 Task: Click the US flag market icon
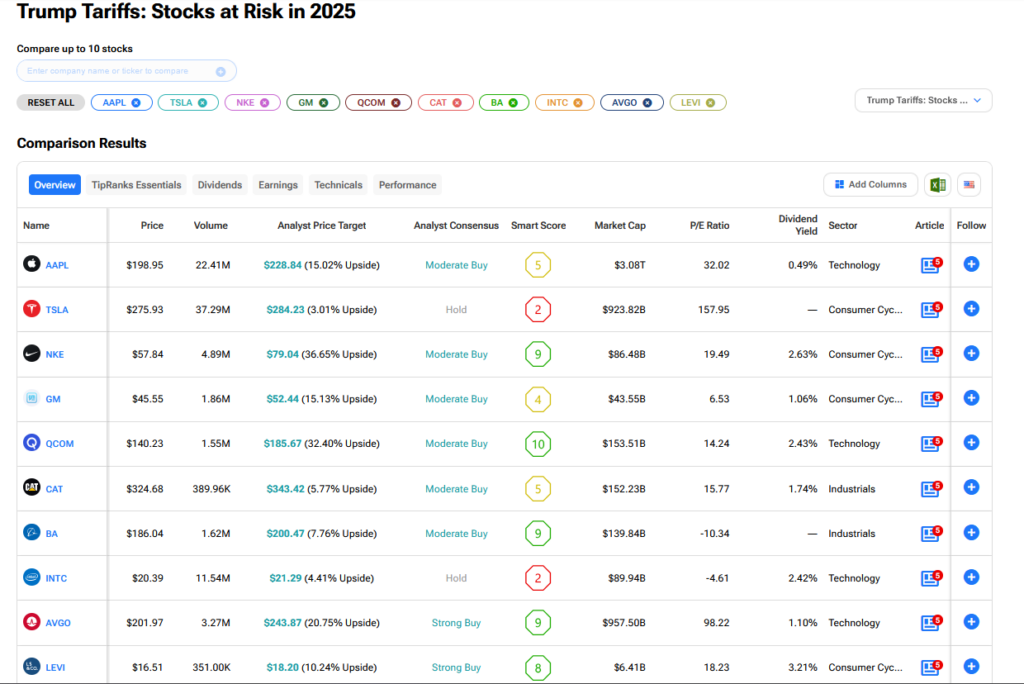click(x=969, y=185)
